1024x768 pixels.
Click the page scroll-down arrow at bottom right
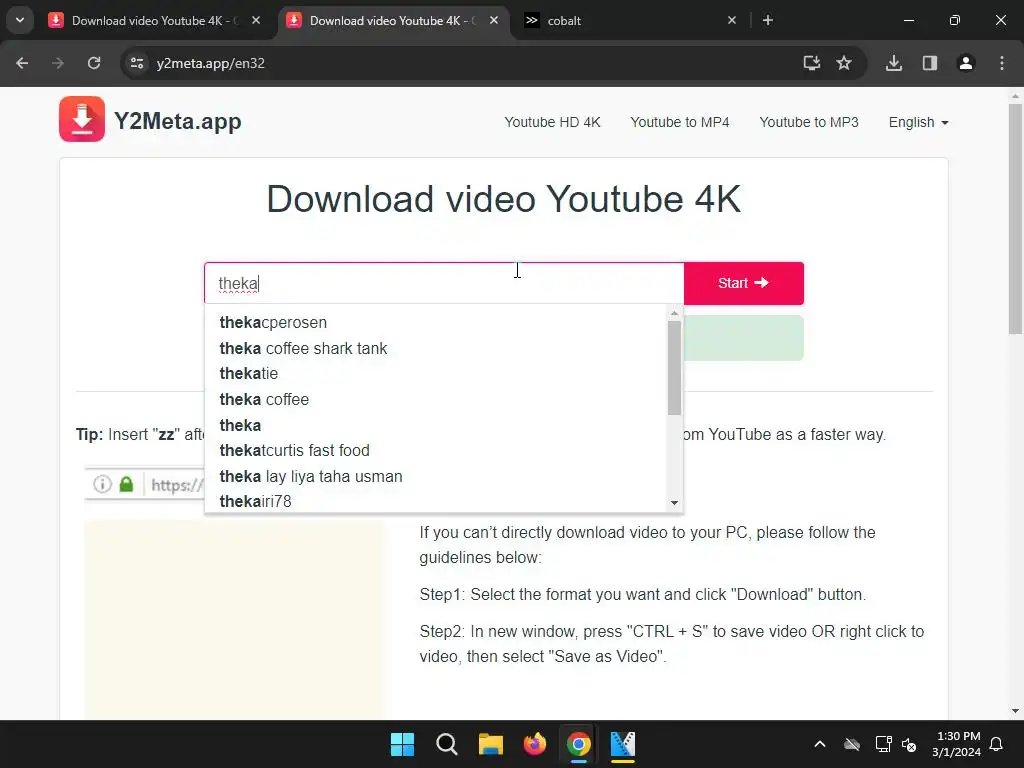click(1015, 711)
